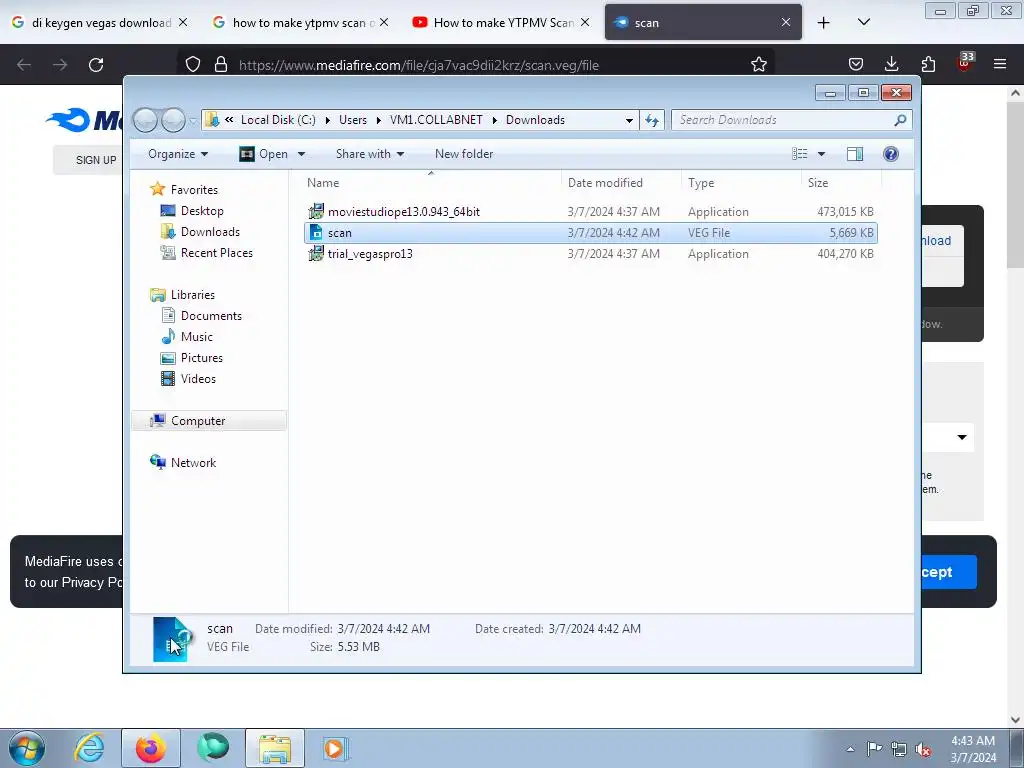Screen dimensions: 1024x768
Task: Sort by Name column header
Action: click(431, 183)
